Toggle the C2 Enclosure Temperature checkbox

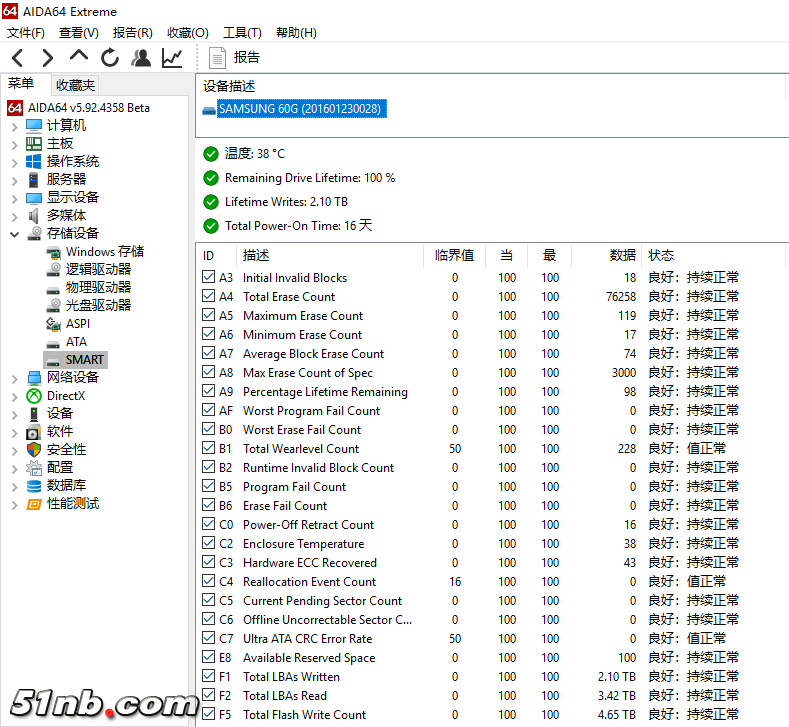208,543
